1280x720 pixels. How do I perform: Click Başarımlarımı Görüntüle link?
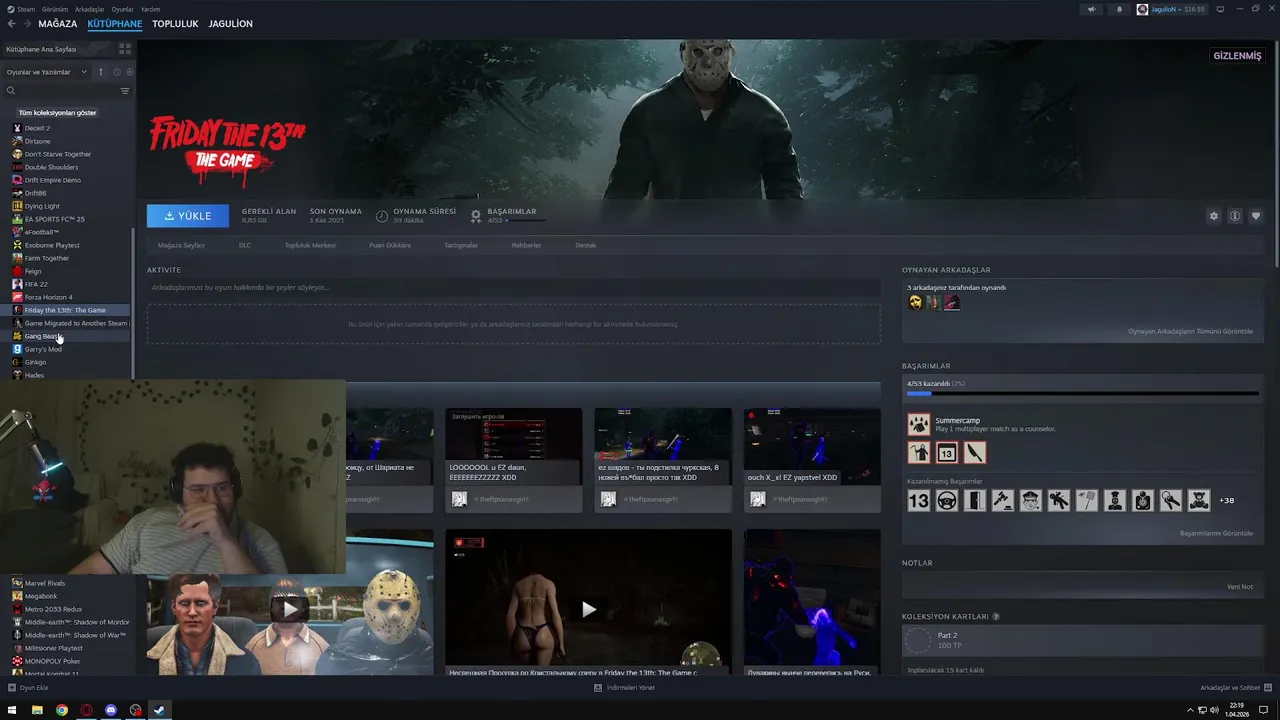pyautogui.click(x=1216, y=533)
